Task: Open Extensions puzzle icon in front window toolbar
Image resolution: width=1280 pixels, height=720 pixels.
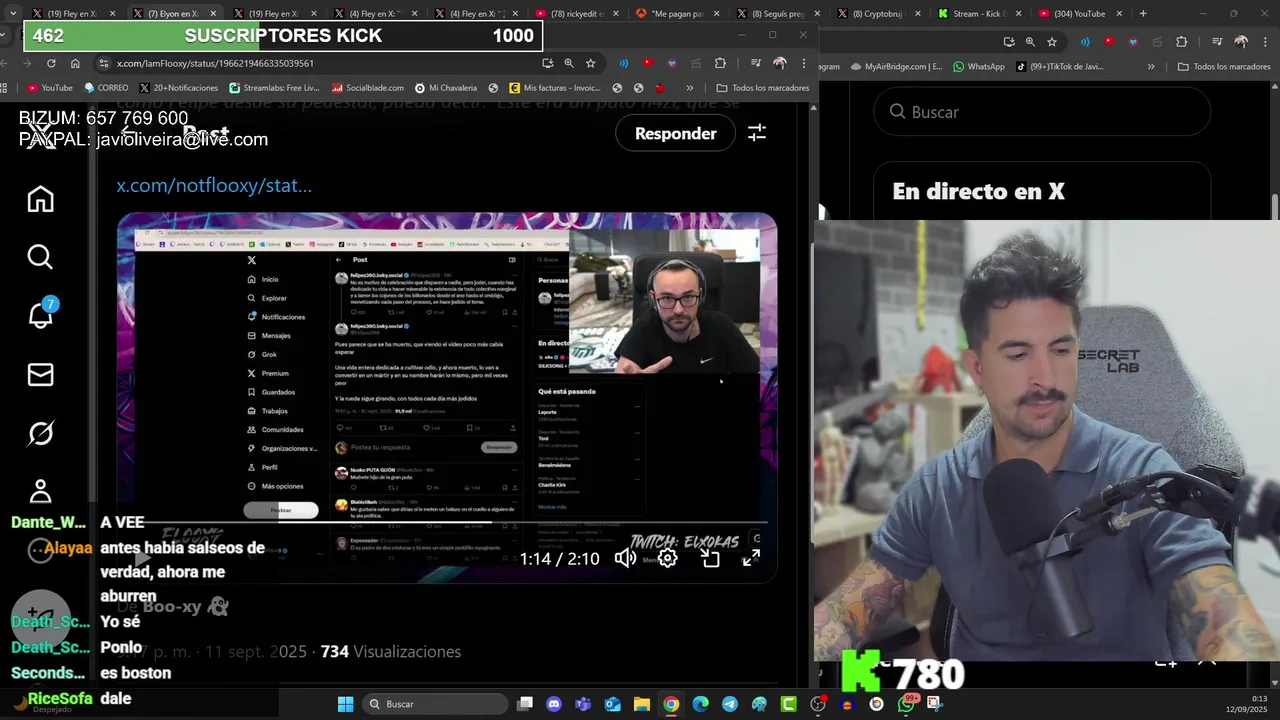Action: click(x=720, y=63)
